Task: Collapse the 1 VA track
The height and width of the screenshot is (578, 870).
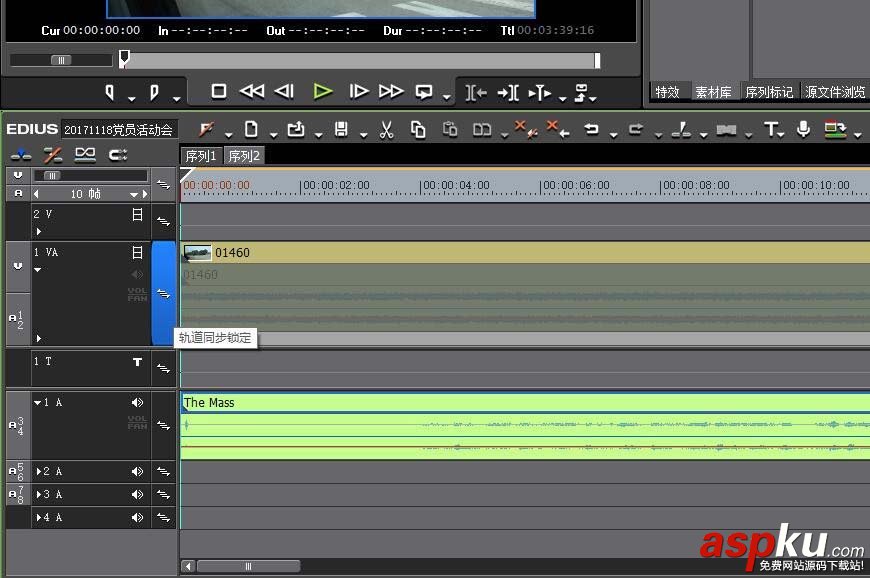Action: click(x=38, y=270)
